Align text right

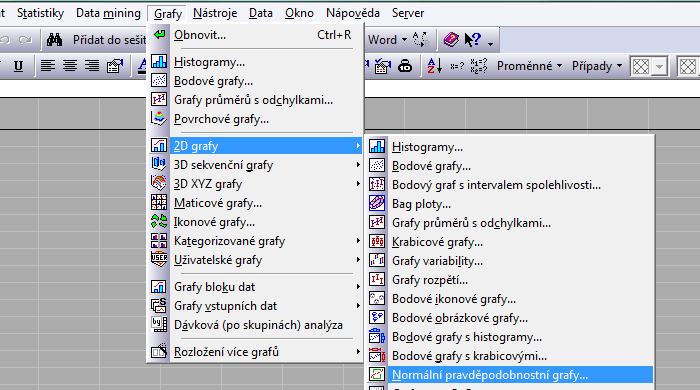click(x=92, y=66)
